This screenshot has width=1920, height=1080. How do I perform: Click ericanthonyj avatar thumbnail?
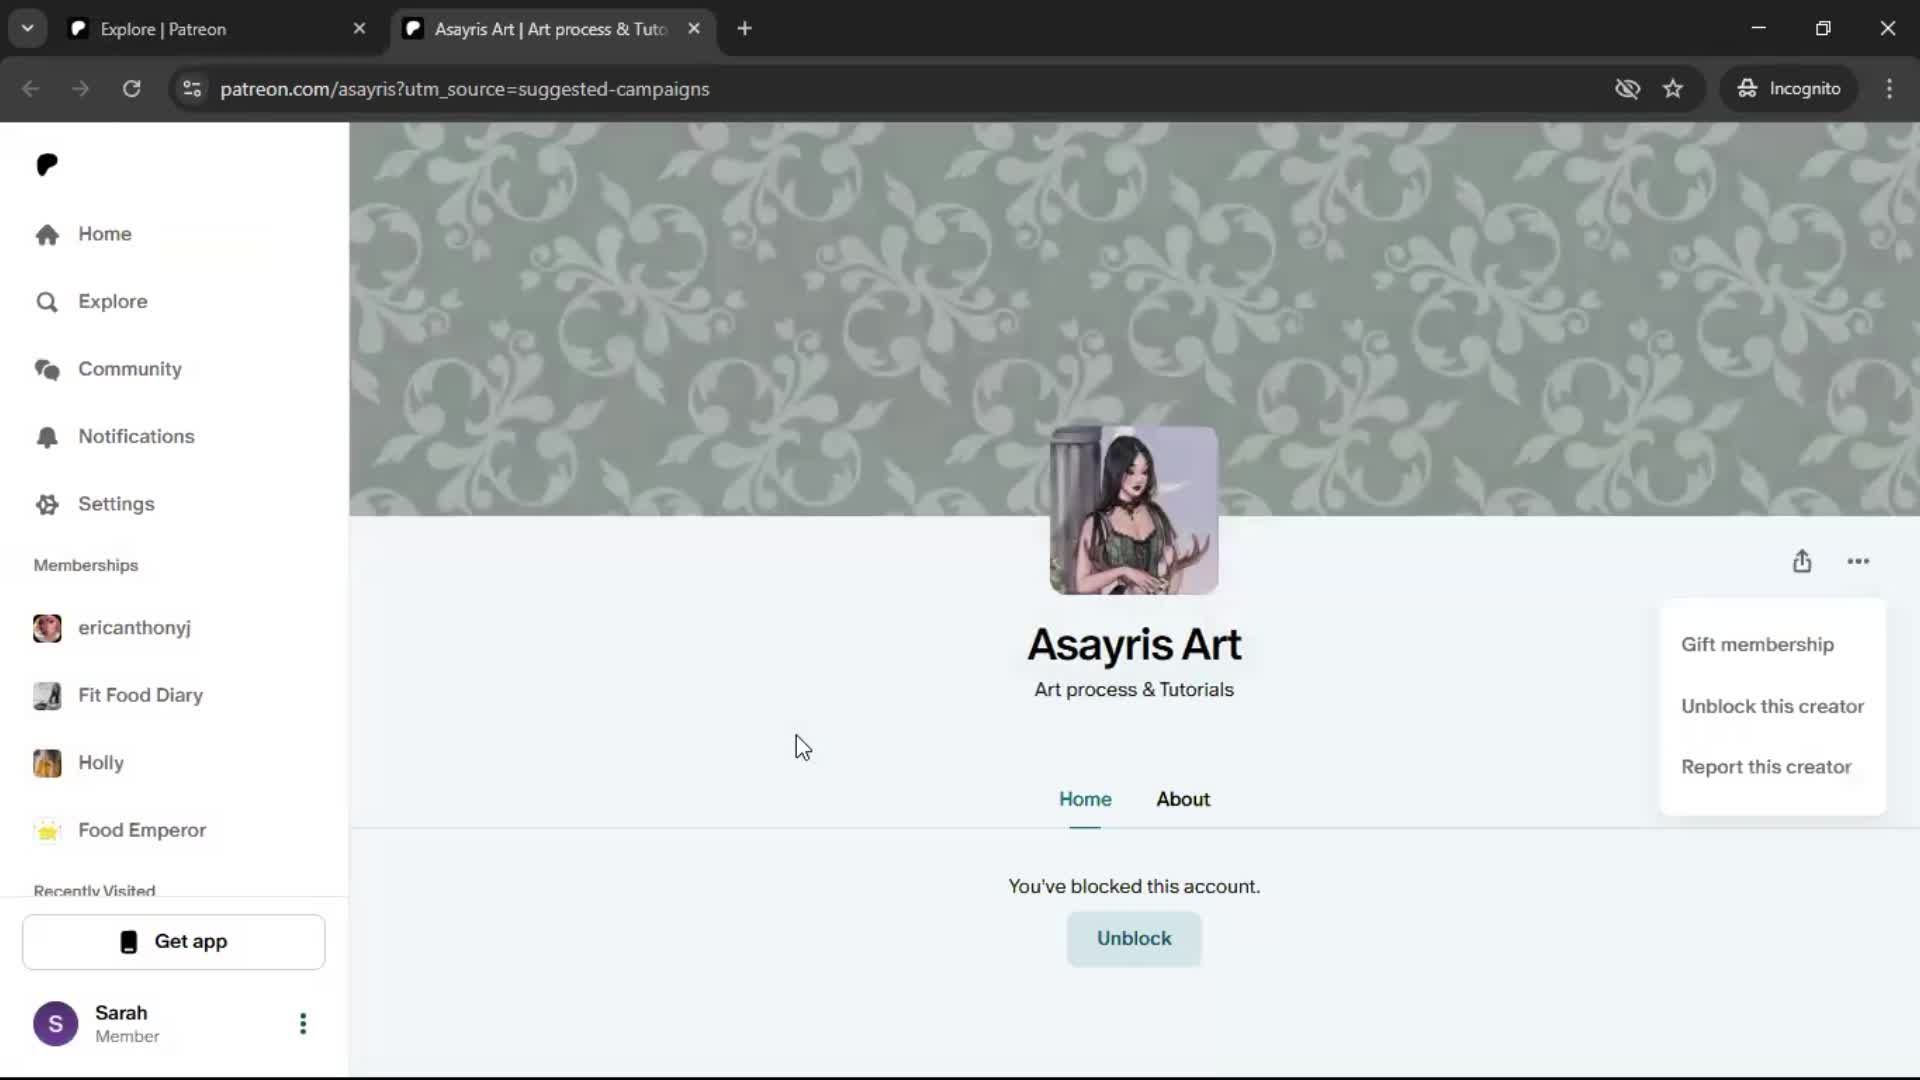click(47, 628)
